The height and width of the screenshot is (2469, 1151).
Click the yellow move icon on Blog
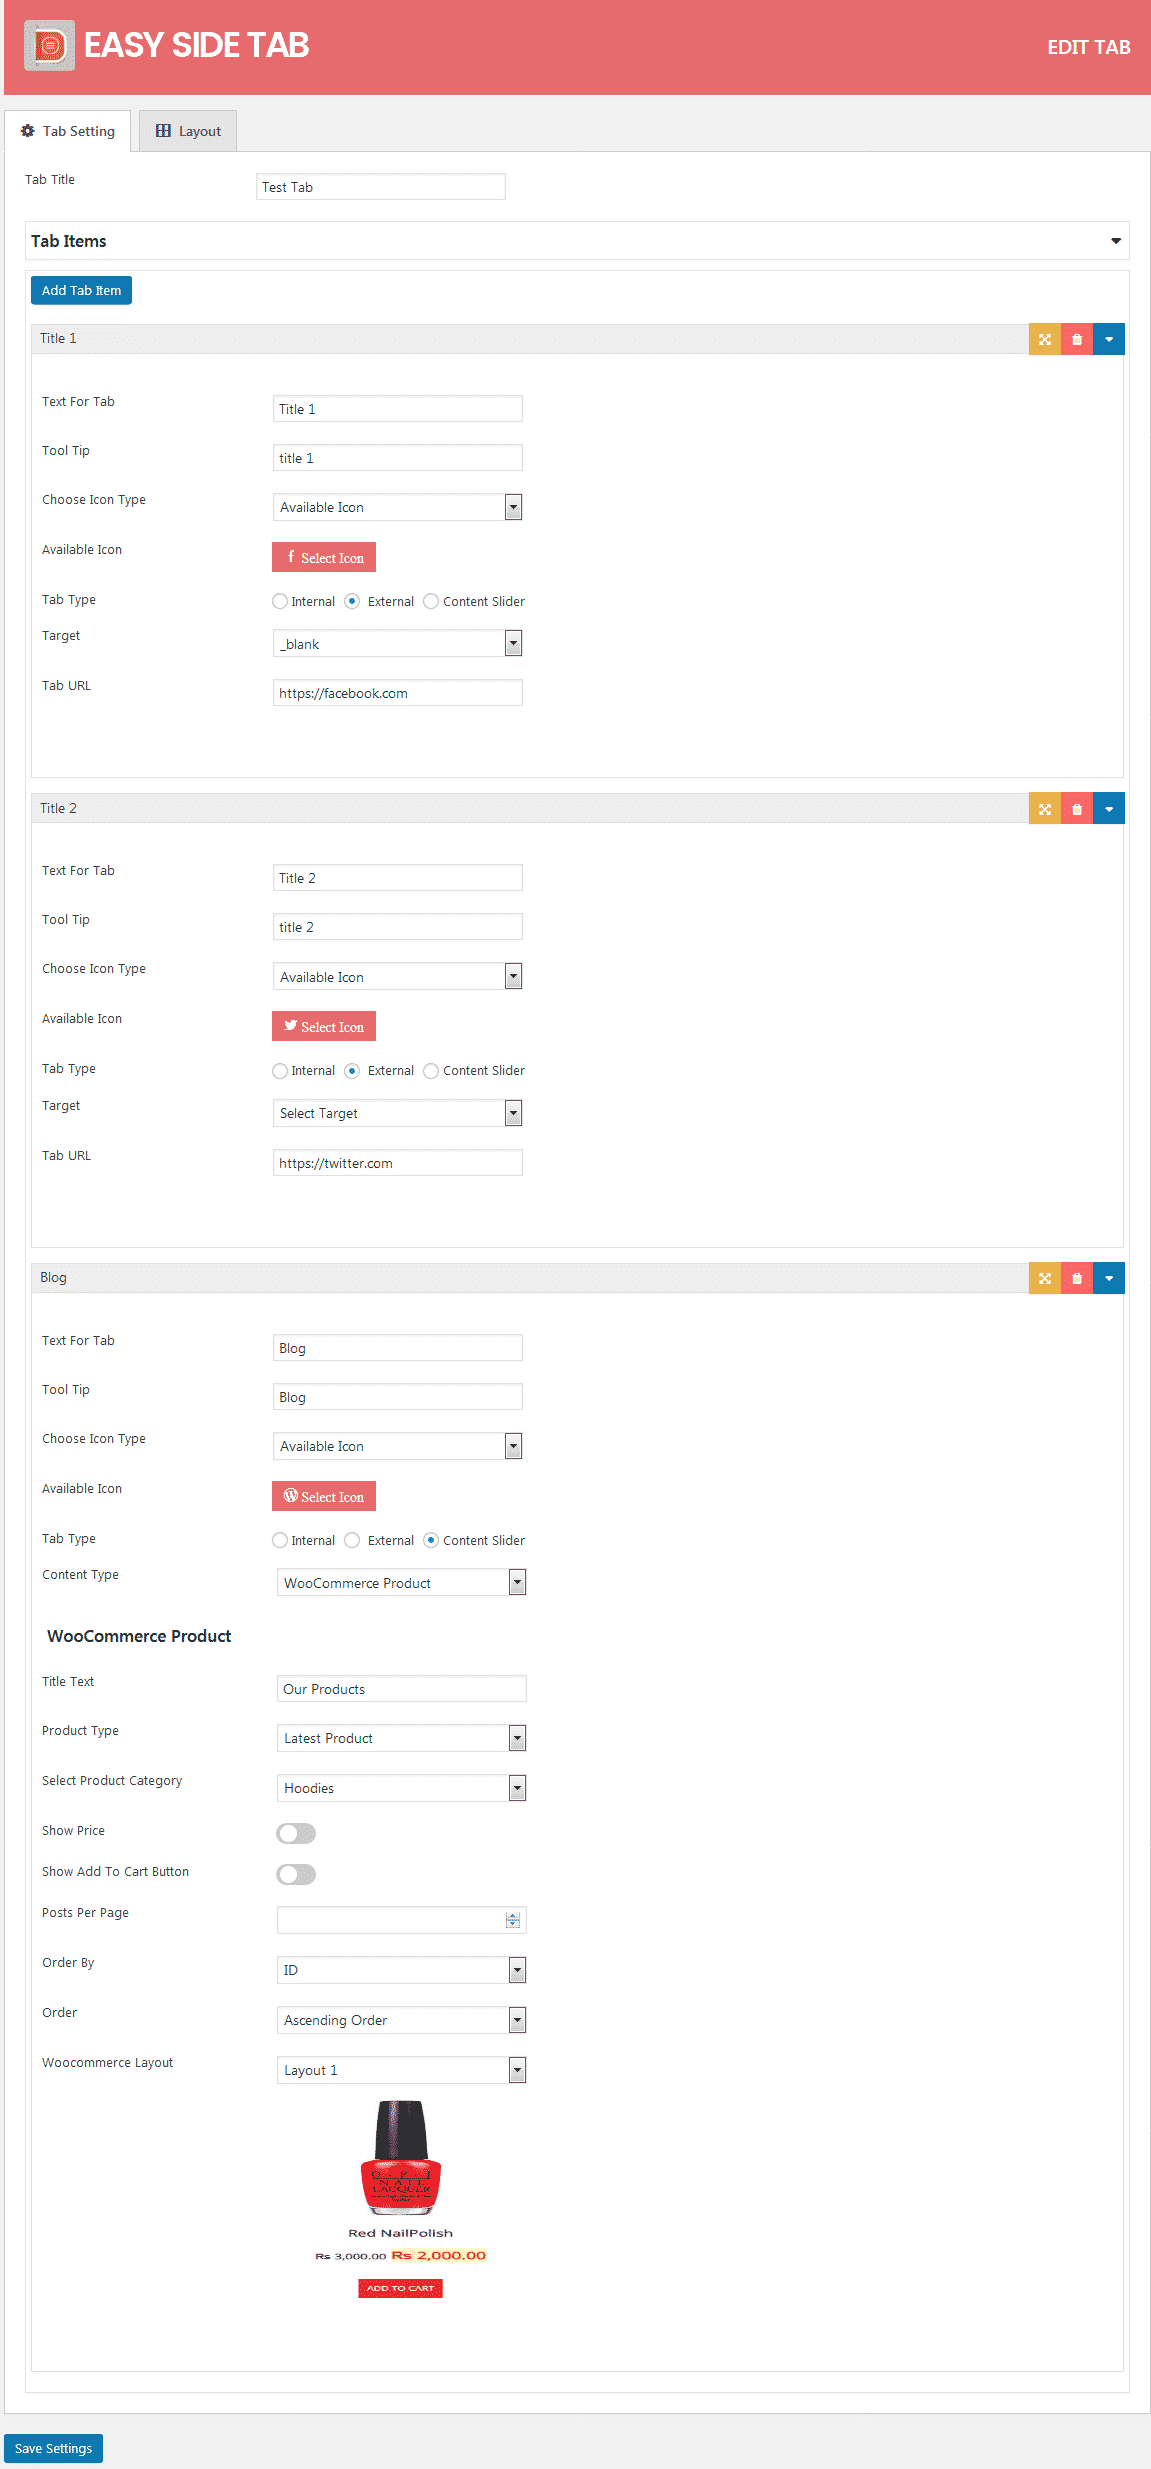point(1044,1278)
